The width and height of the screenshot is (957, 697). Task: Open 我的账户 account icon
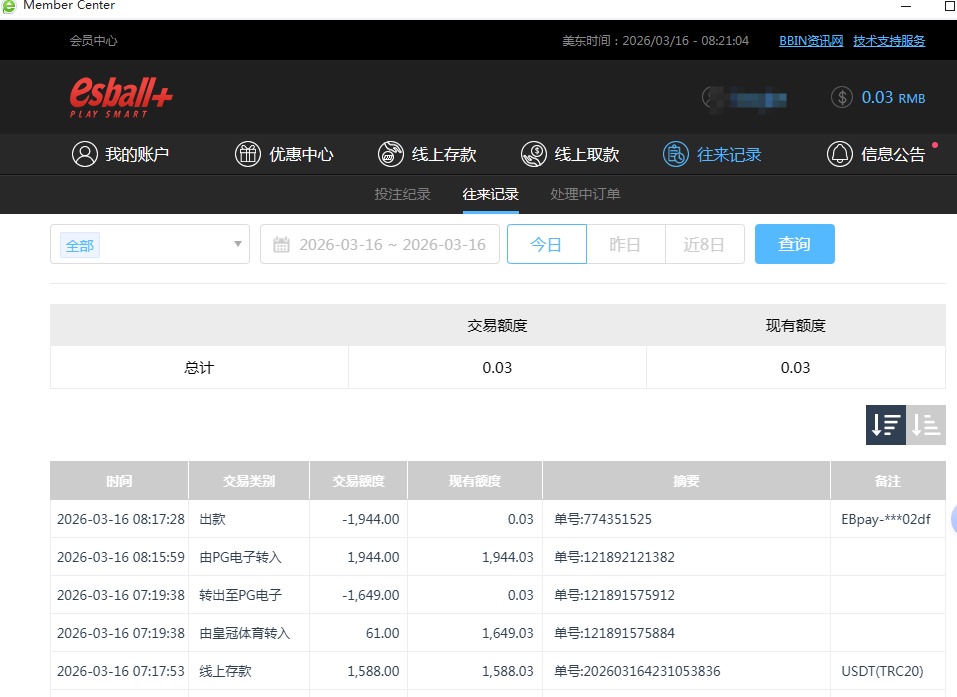[84, 154]
